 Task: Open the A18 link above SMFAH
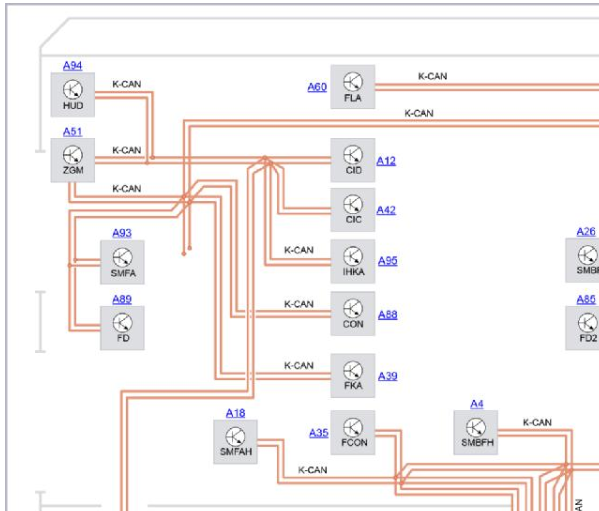(235, 413)
